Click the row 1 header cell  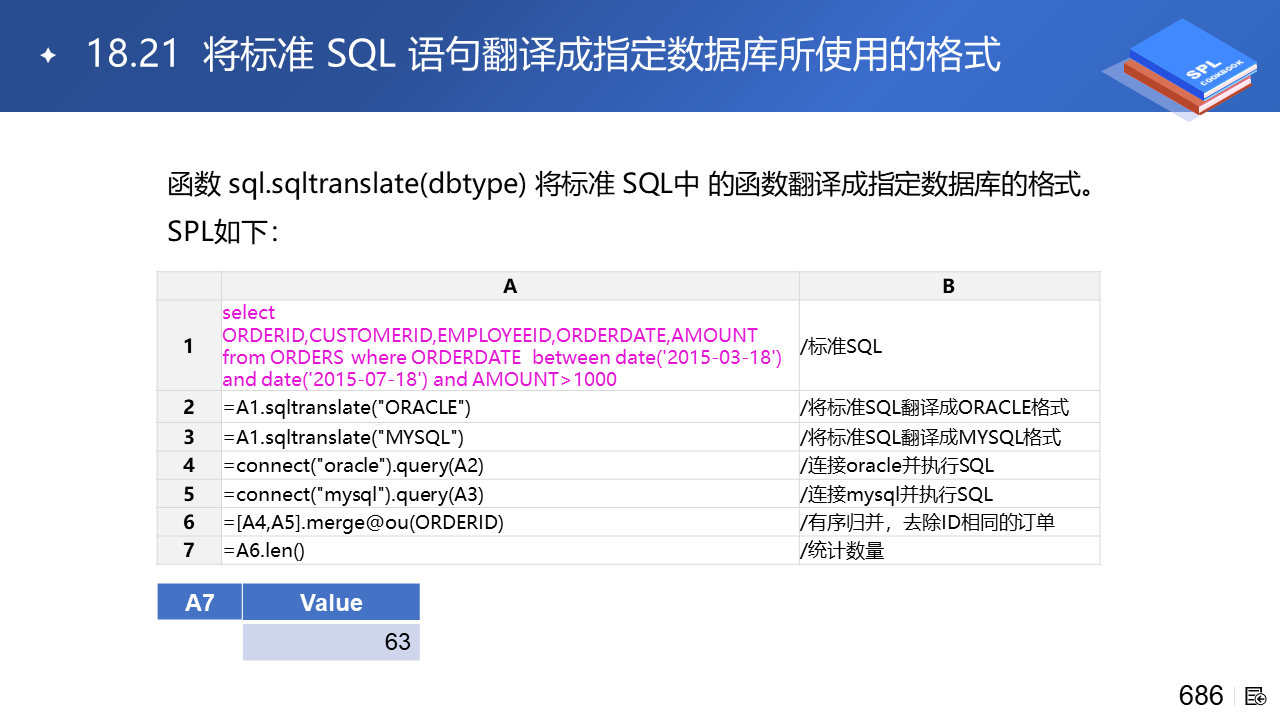[188, 346]
